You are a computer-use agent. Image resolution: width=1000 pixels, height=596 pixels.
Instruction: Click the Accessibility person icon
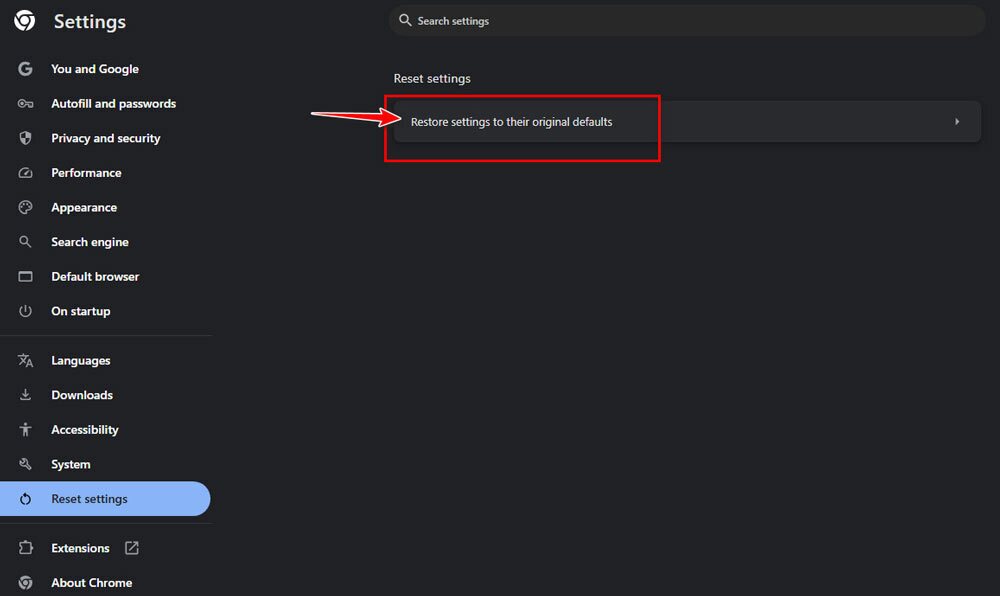(x=25, y=430)
